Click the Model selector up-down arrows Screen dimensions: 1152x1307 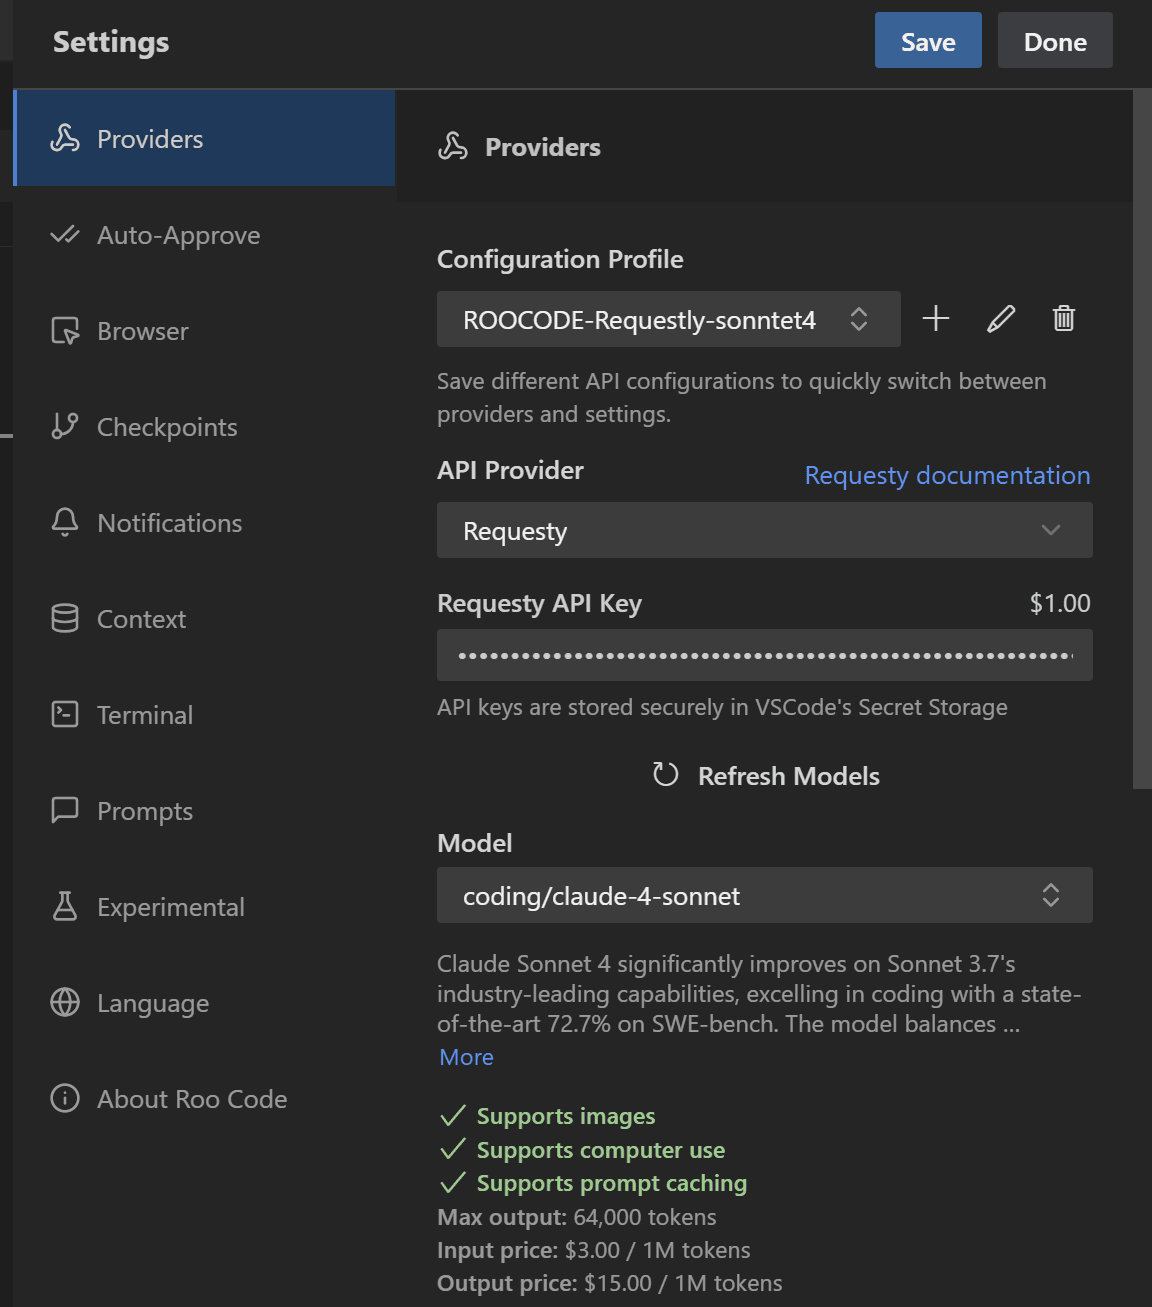point(1051,895)
